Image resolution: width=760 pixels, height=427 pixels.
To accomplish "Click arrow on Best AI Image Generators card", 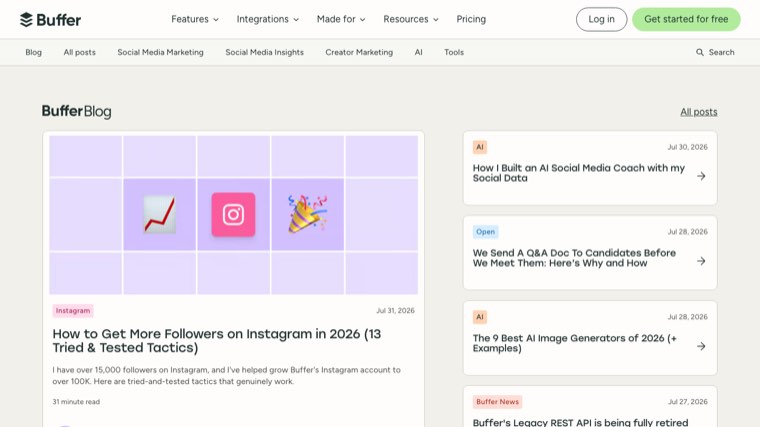I will click(x=701, y=346).
